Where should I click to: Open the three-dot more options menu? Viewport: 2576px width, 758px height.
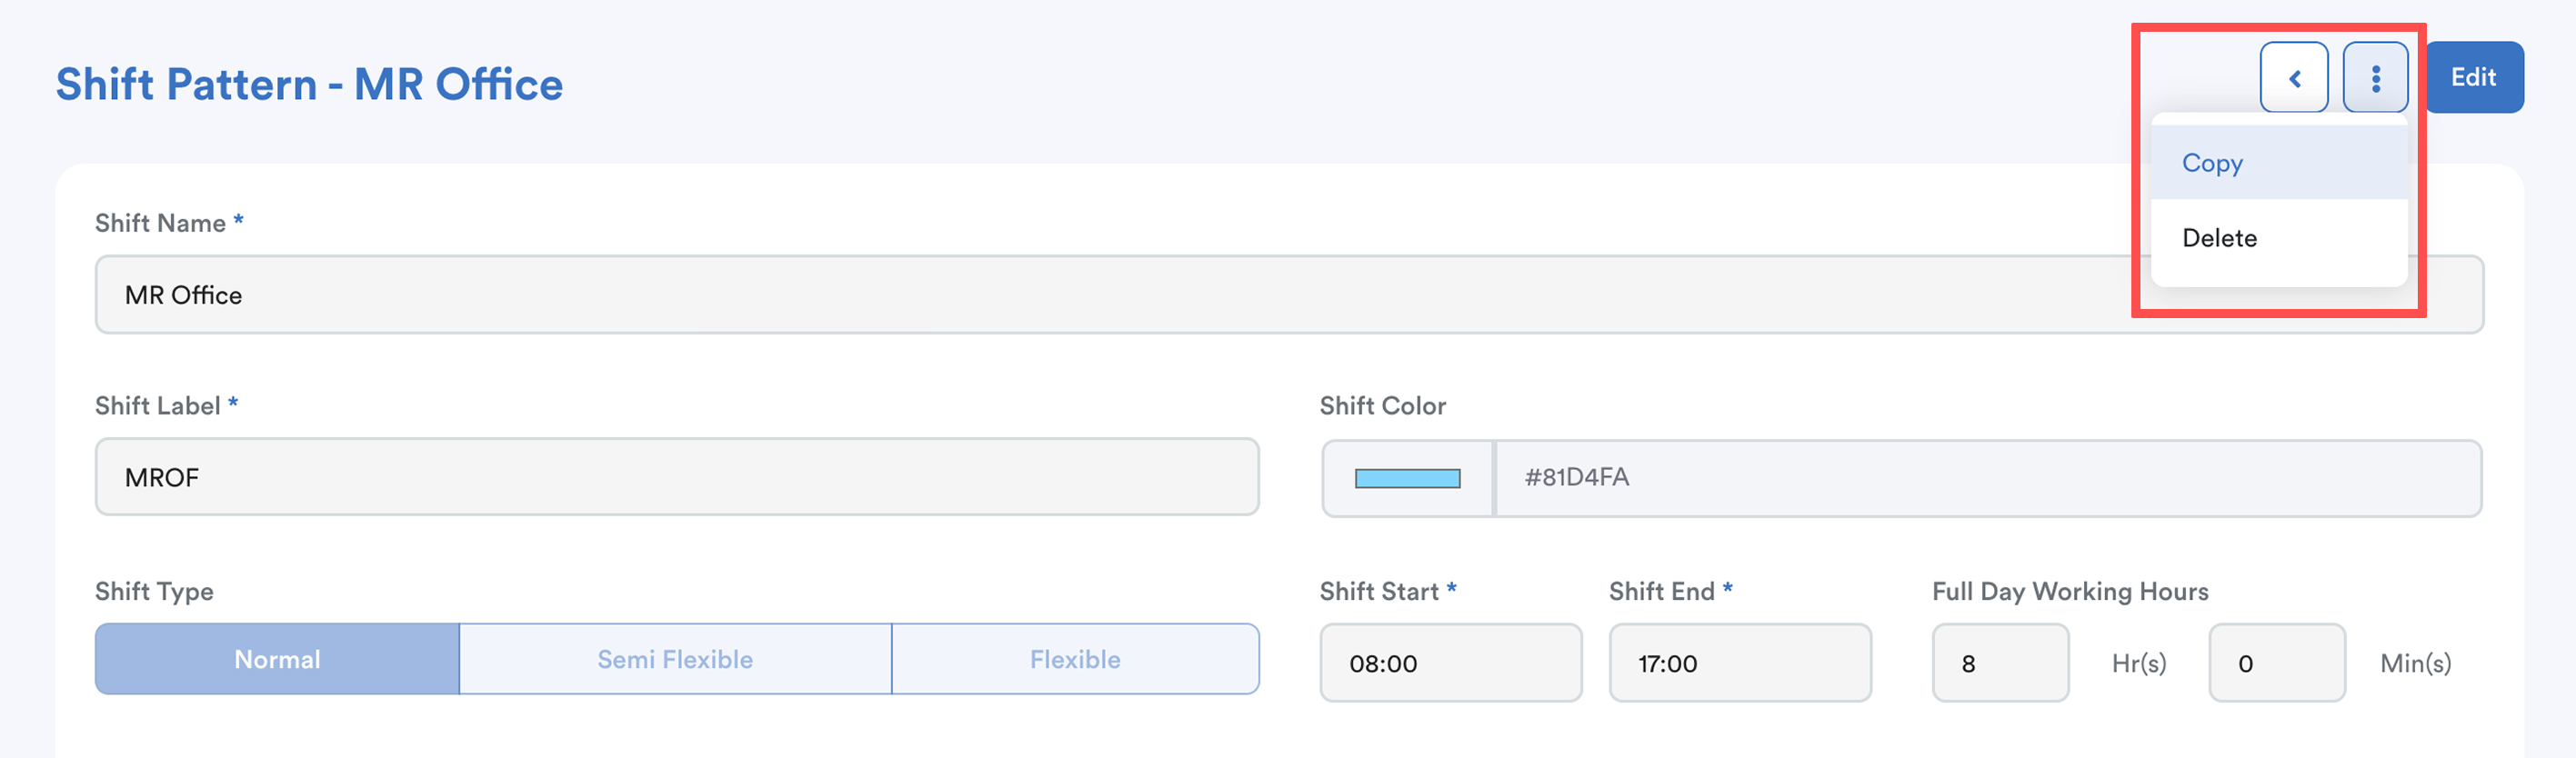[2375, 78]
